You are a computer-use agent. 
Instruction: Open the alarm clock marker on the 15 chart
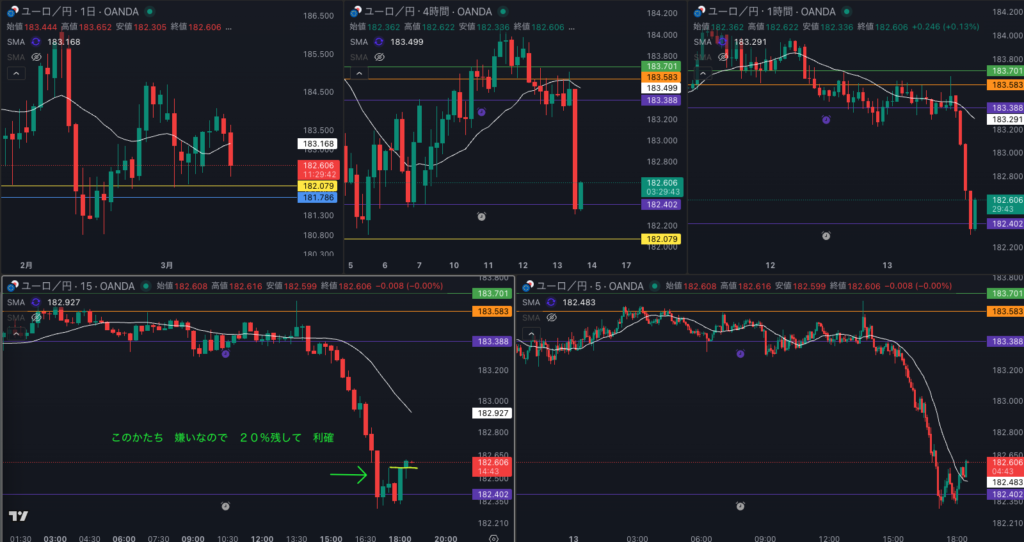[225, 506]
